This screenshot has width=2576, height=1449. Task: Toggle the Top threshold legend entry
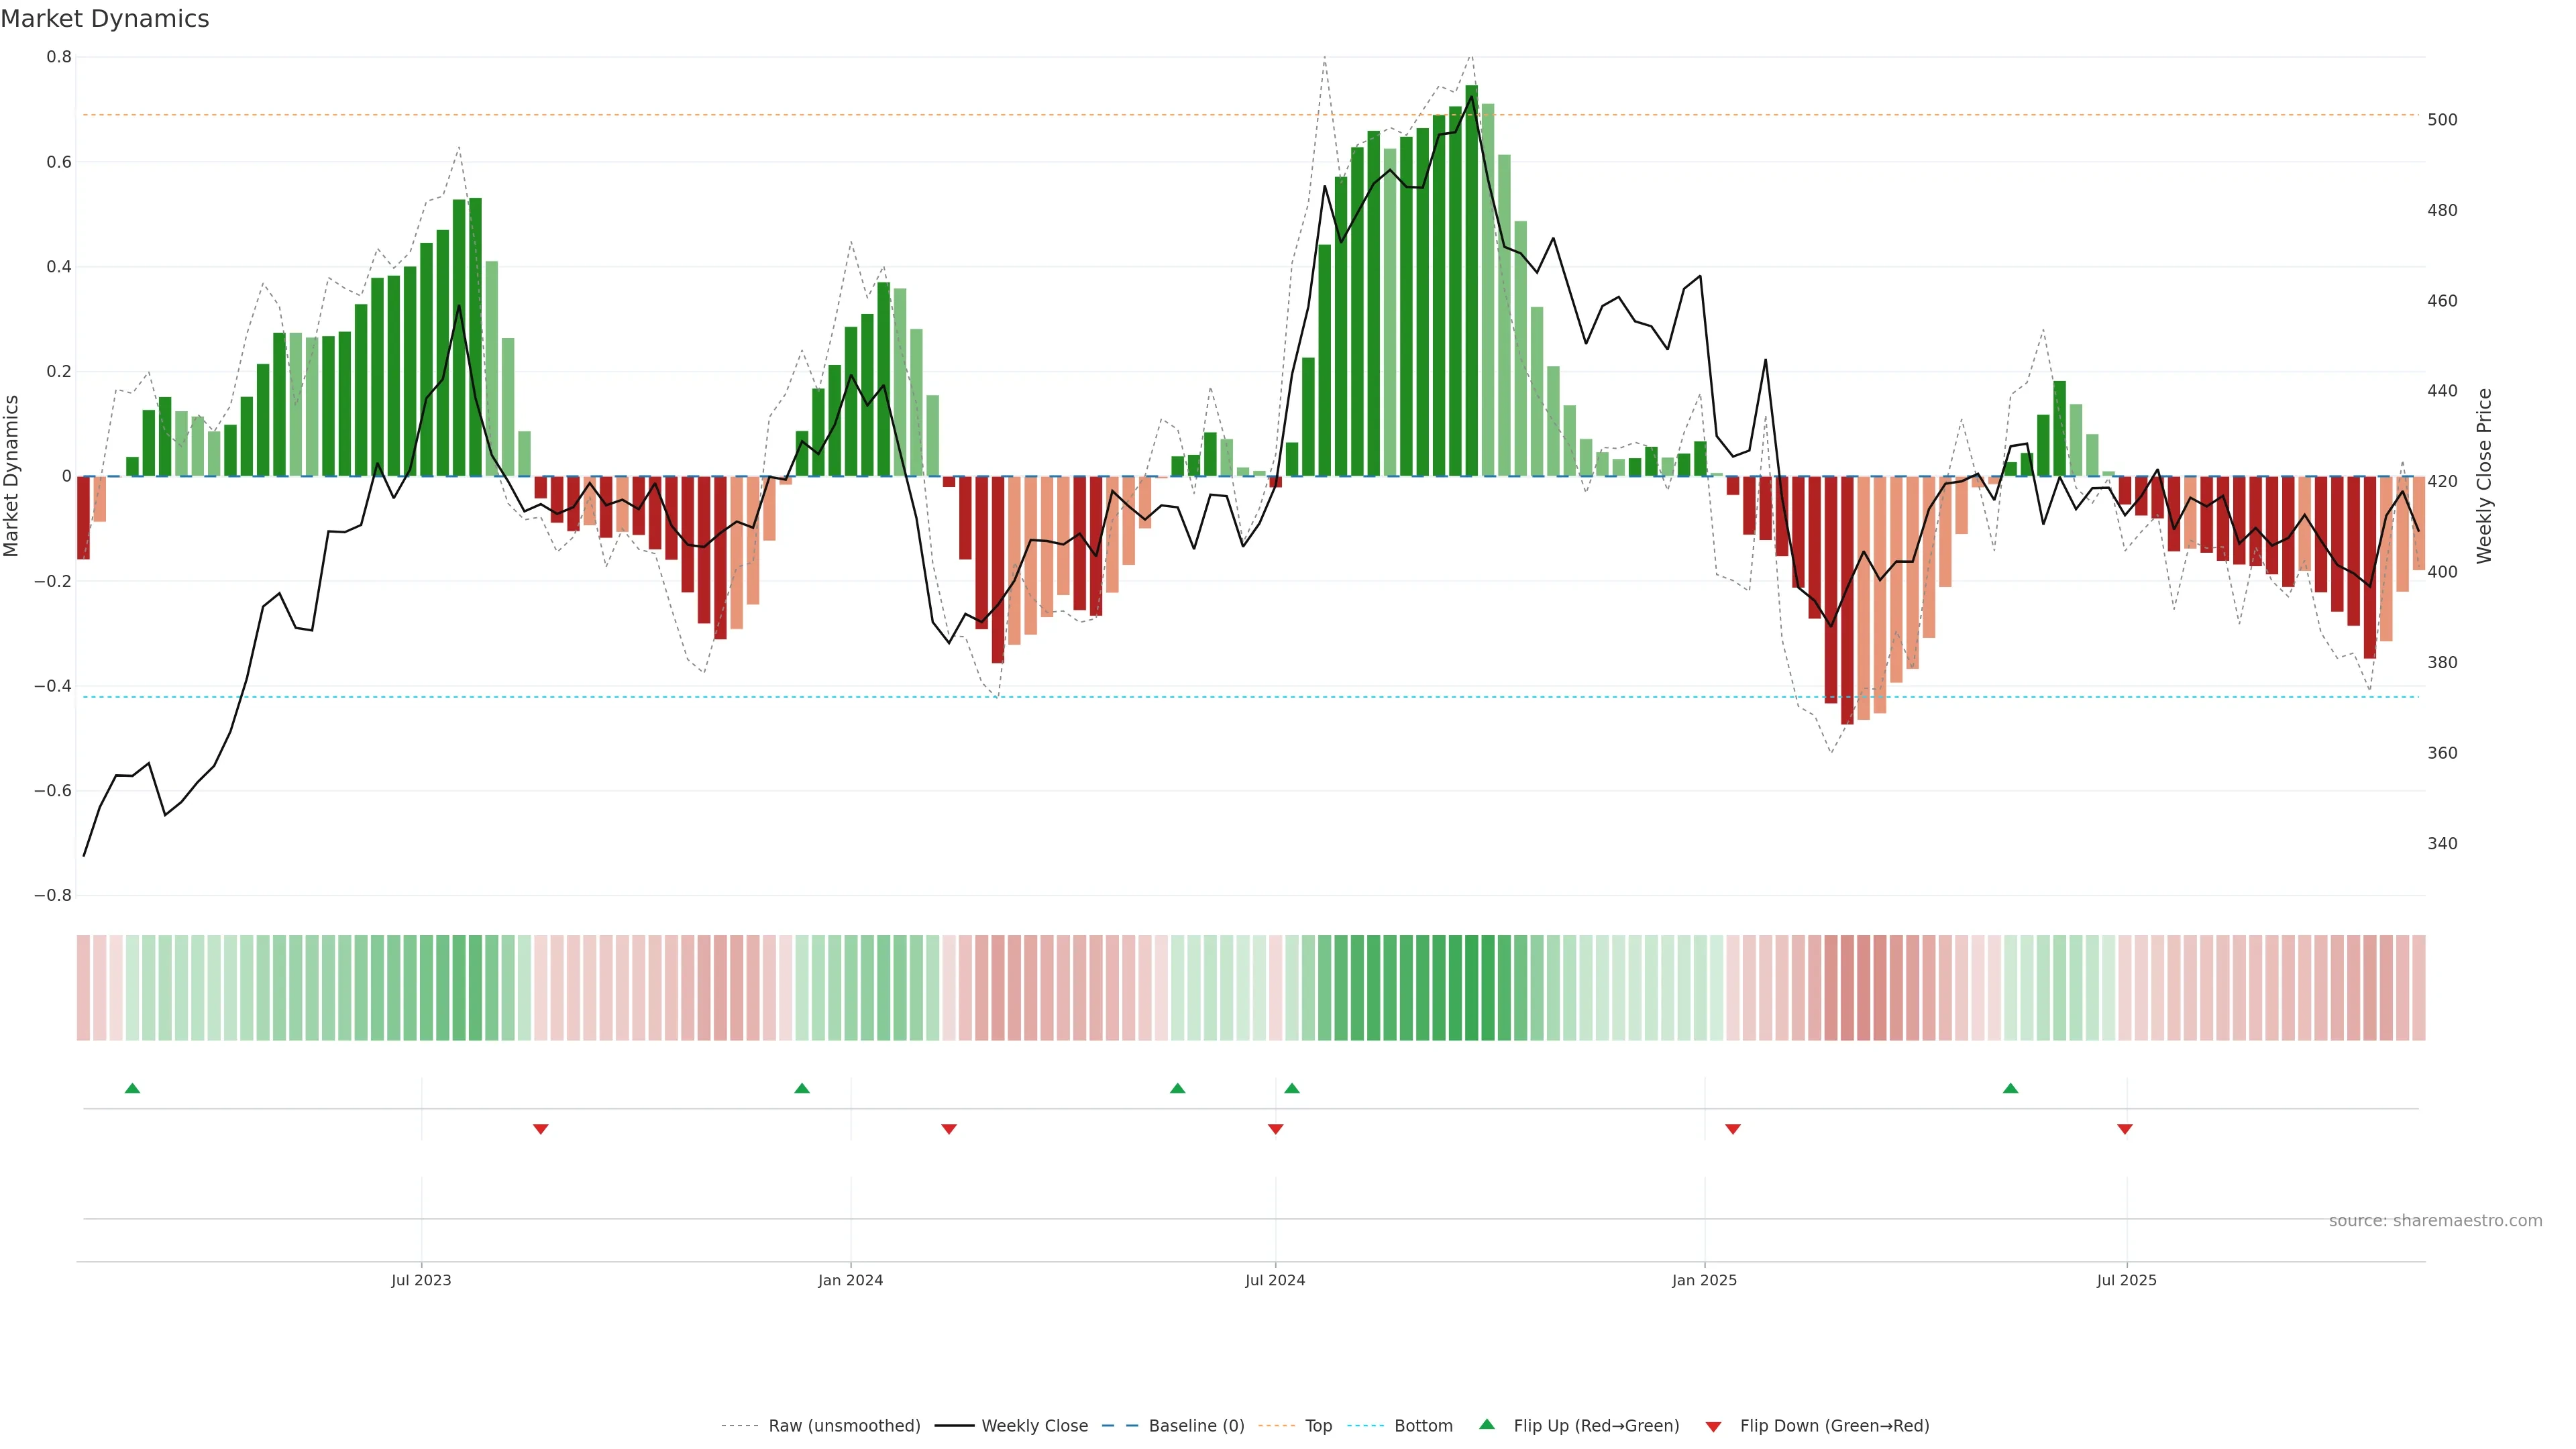1318,1426
